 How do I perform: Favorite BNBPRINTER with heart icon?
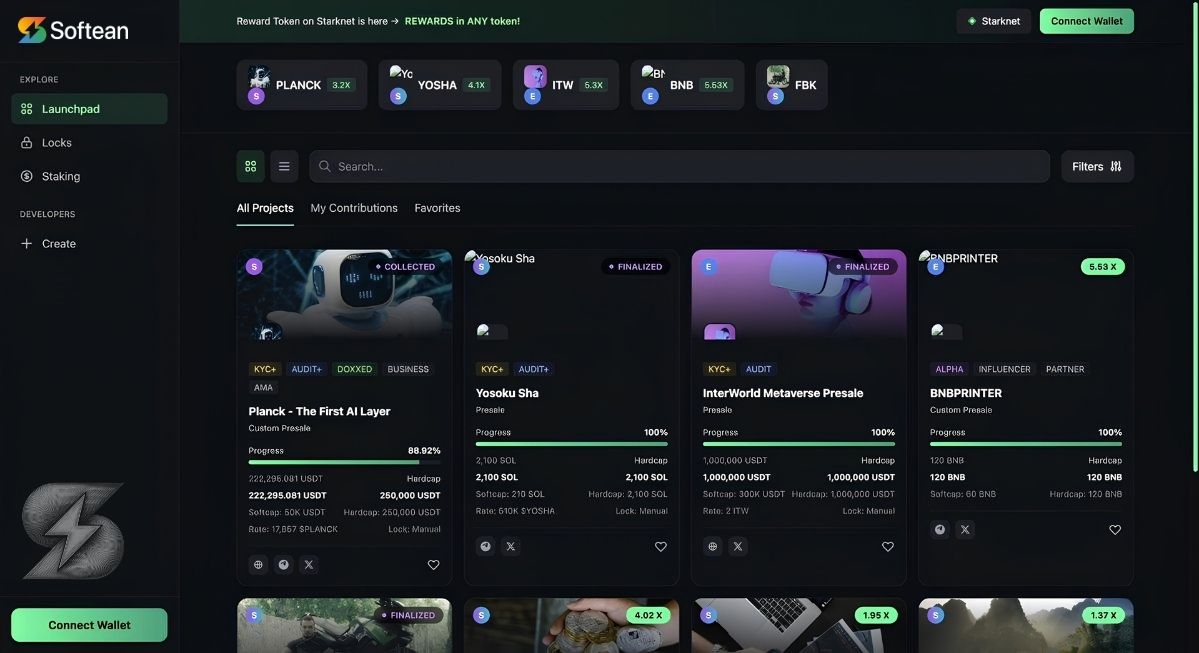click(x=1115, y=530)
